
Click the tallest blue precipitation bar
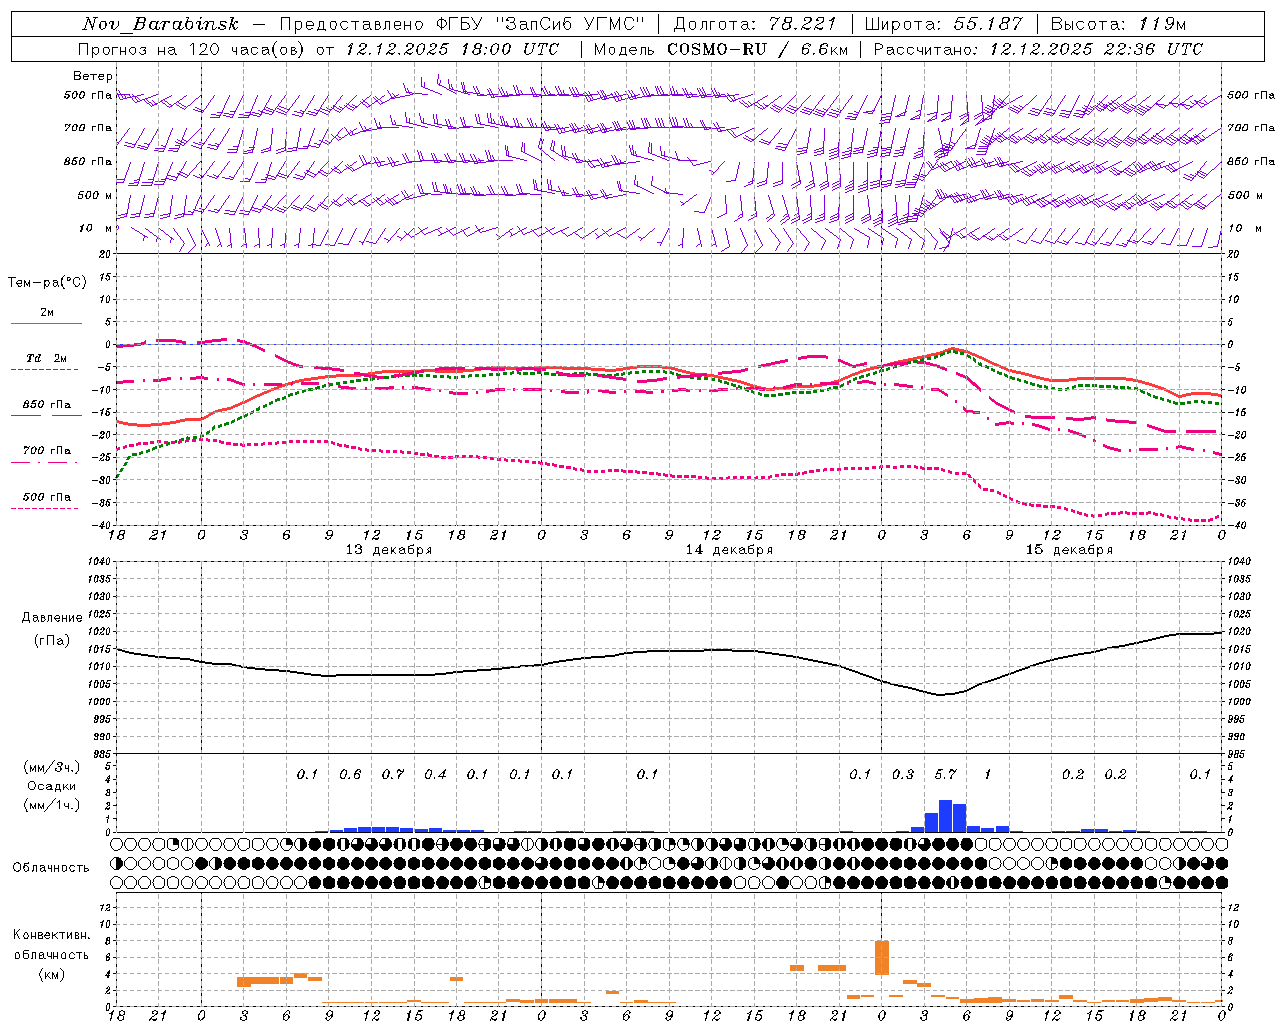click(x=945, y=816)
